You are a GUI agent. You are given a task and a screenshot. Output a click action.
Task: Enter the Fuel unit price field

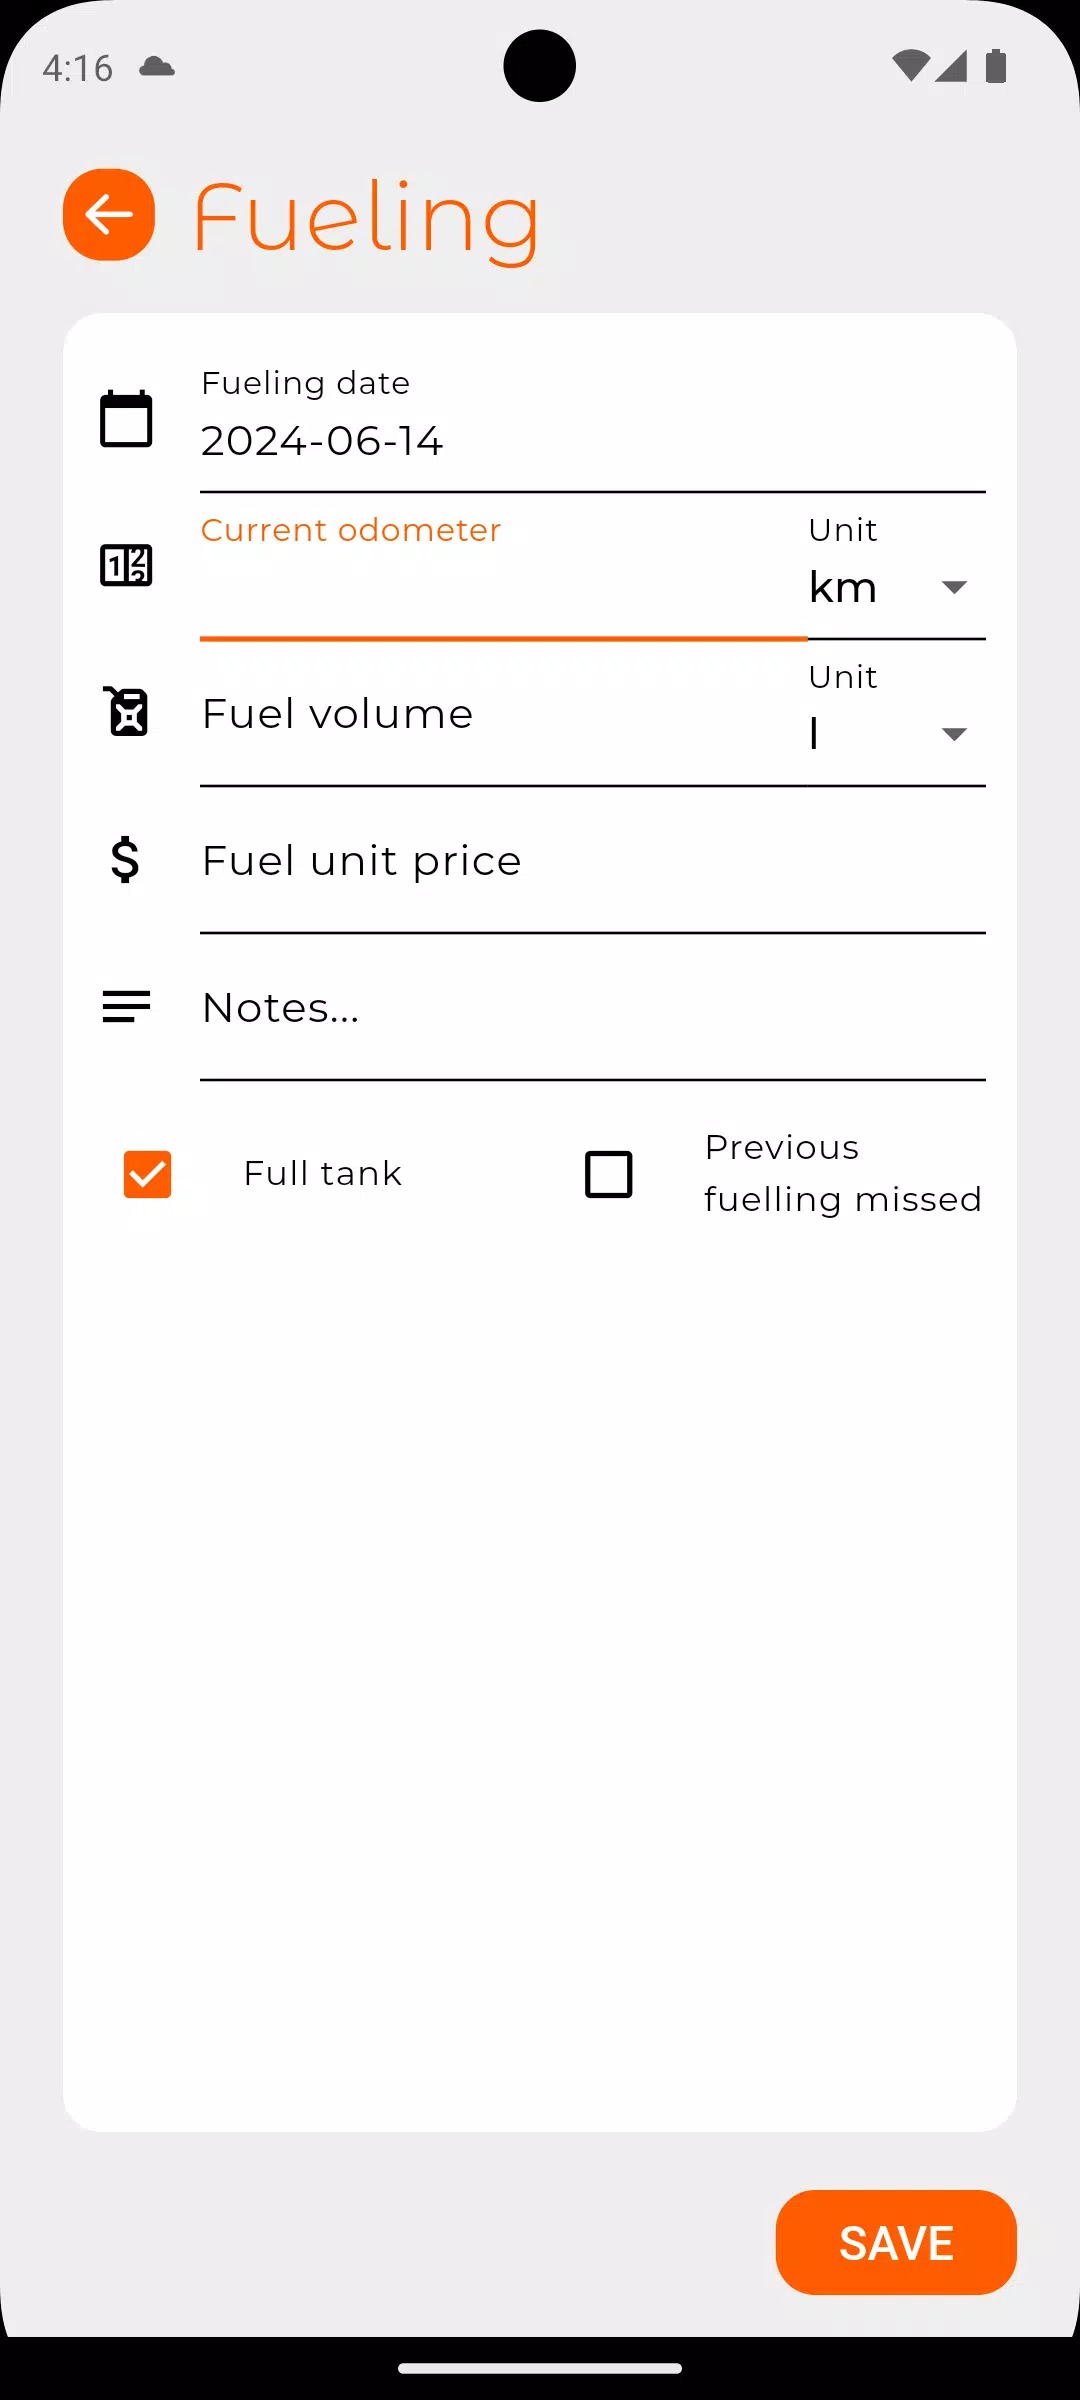592,861
